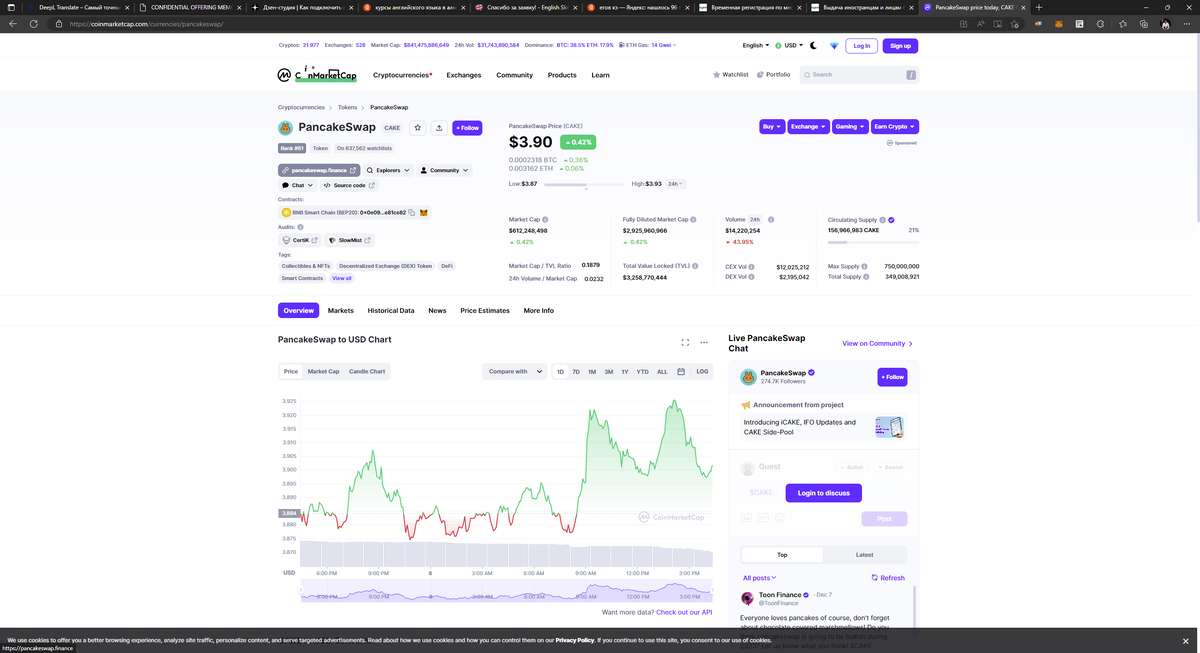The image size is (1200, 653).
Task: Open the Historical Data tab
Action: click(x=391, y=311)
